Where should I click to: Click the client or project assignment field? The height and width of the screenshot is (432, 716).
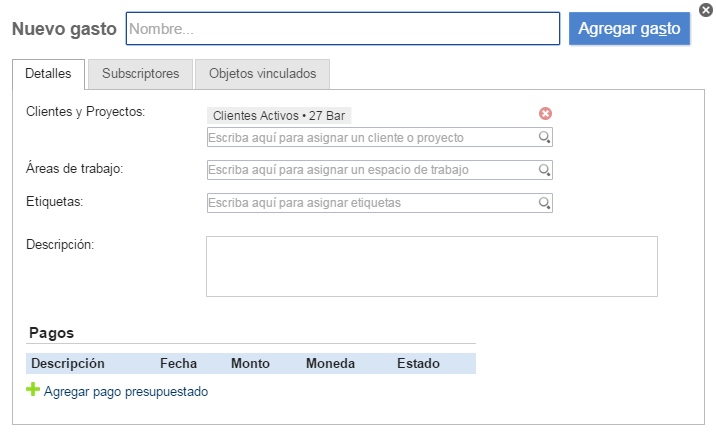pos(370,137)
